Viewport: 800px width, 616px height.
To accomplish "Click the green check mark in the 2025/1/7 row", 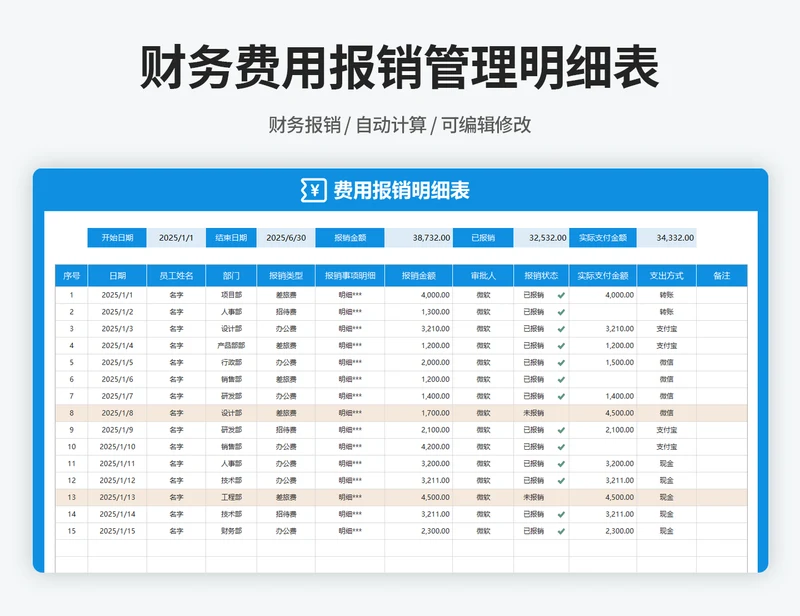I will [x=561, y=396].
